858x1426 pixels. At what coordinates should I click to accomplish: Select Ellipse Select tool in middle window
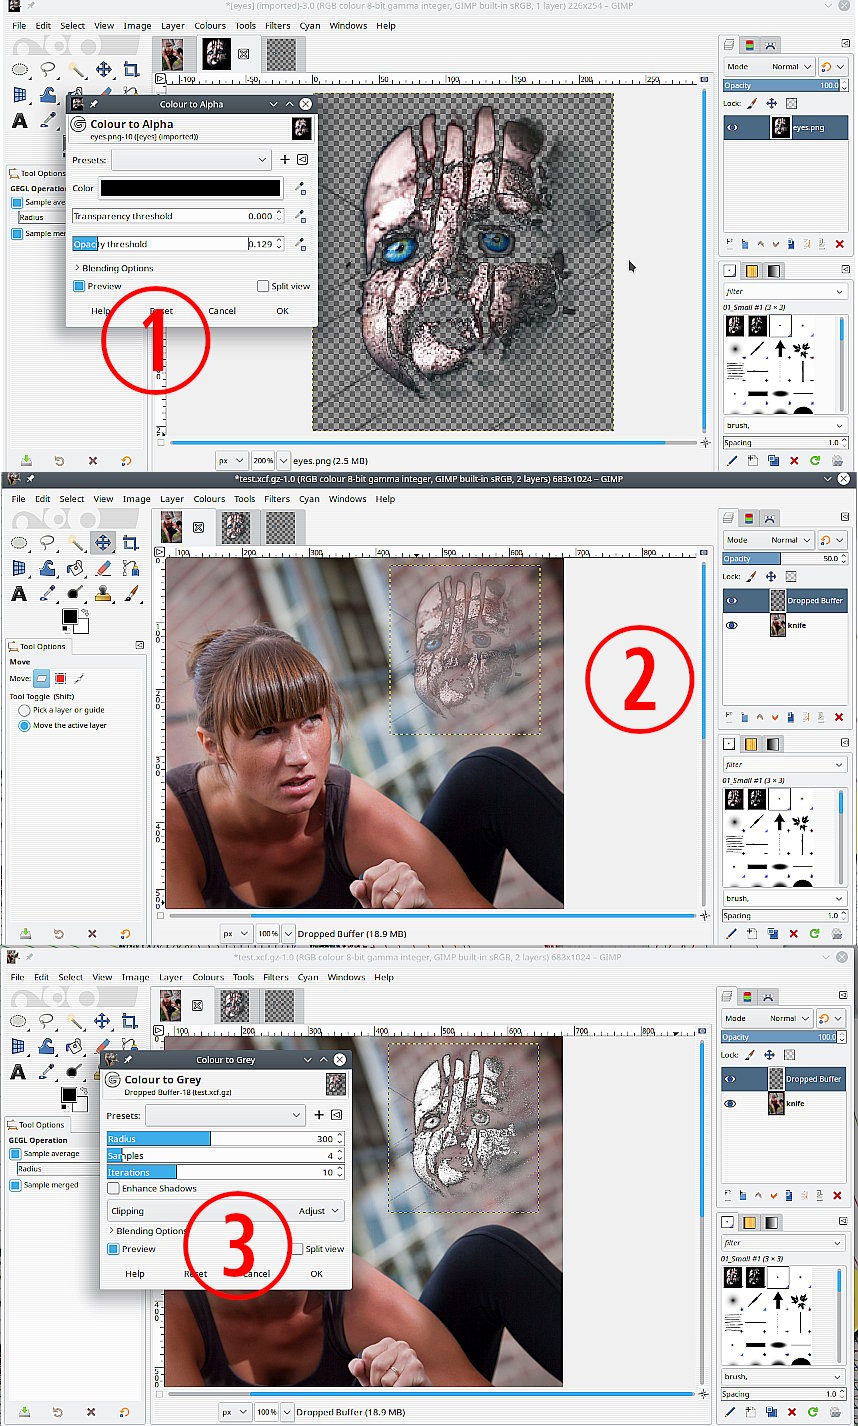(19, 542)
